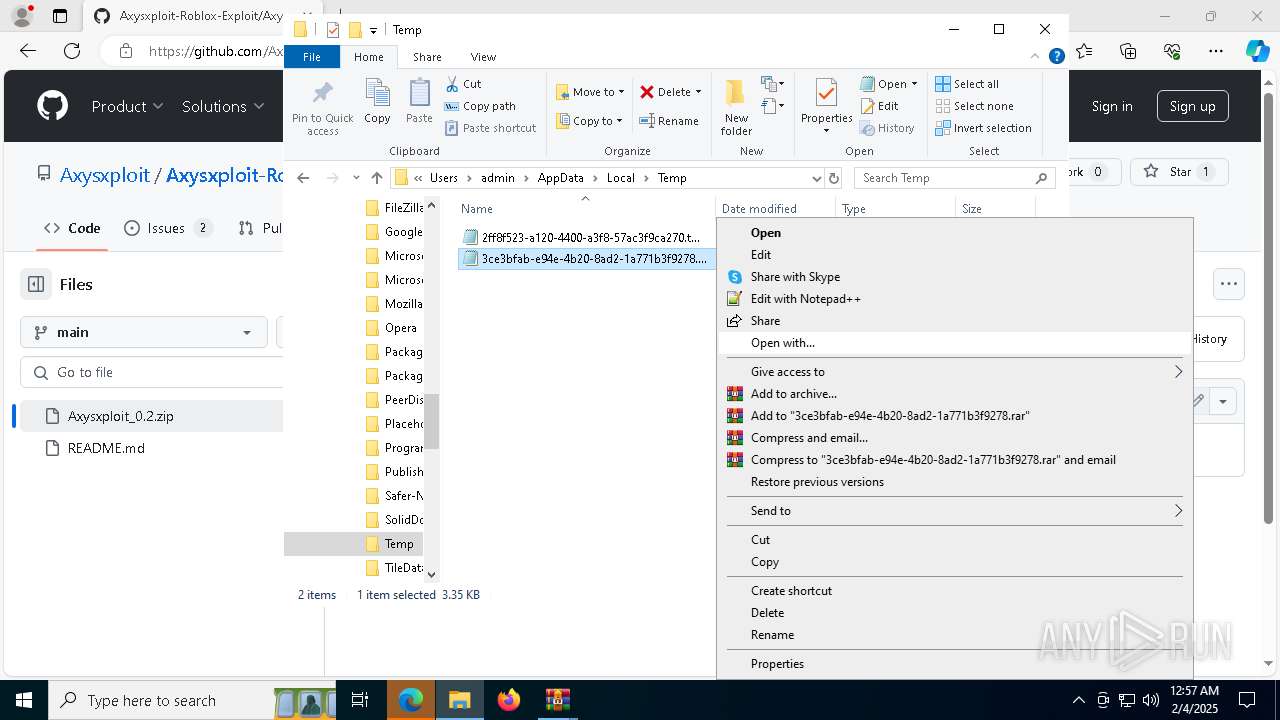Select Restore previous versions
This screenshot has width=1280, height=720.
click(x=955, y=482)
